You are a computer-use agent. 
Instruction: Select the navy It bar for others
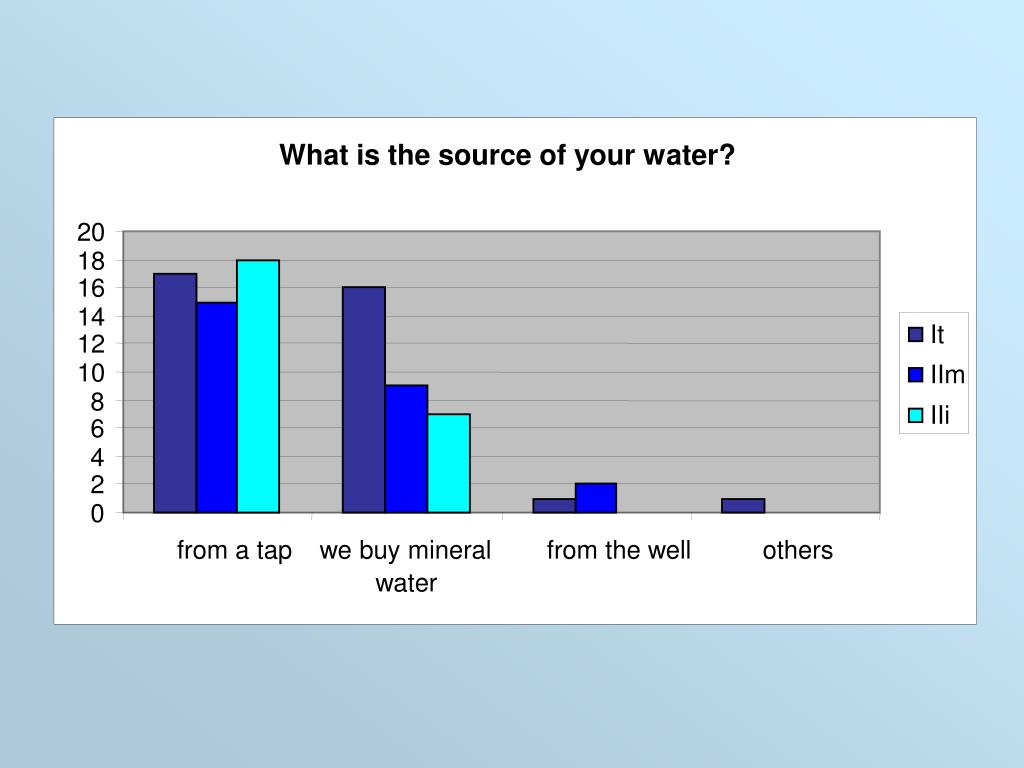pos(743,506)
